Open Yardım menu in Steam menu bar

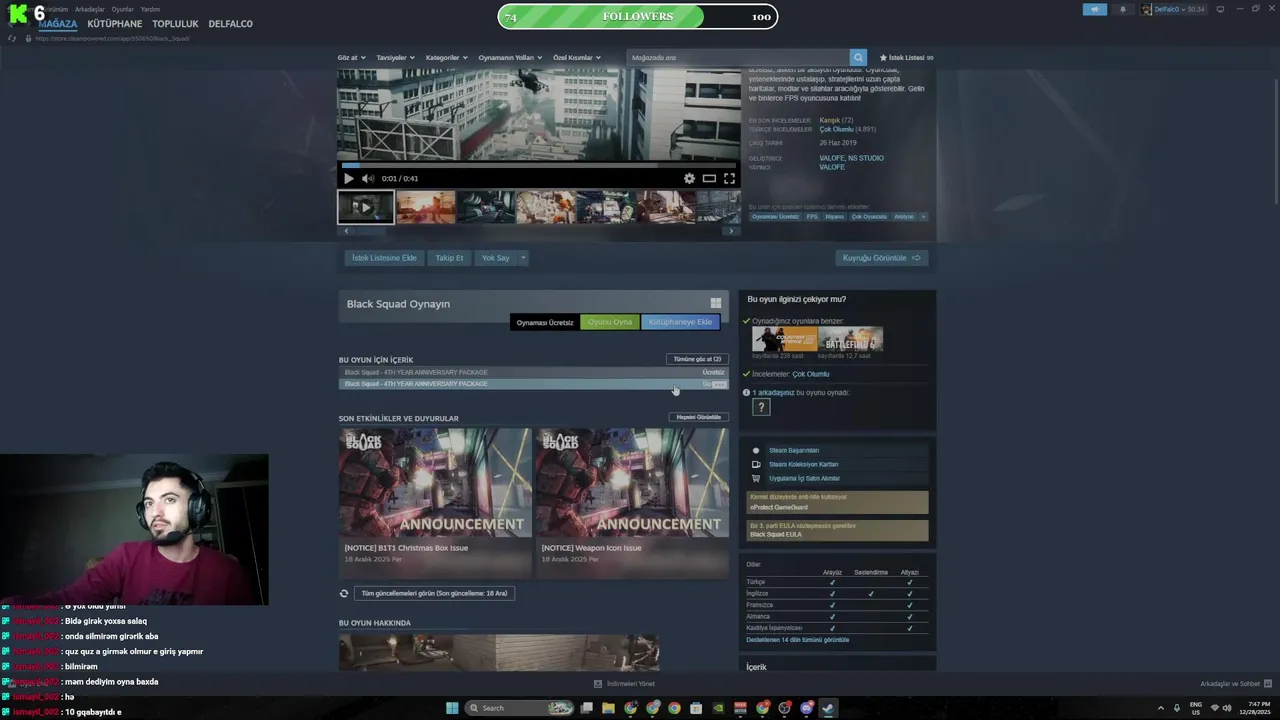click(150, 9)
